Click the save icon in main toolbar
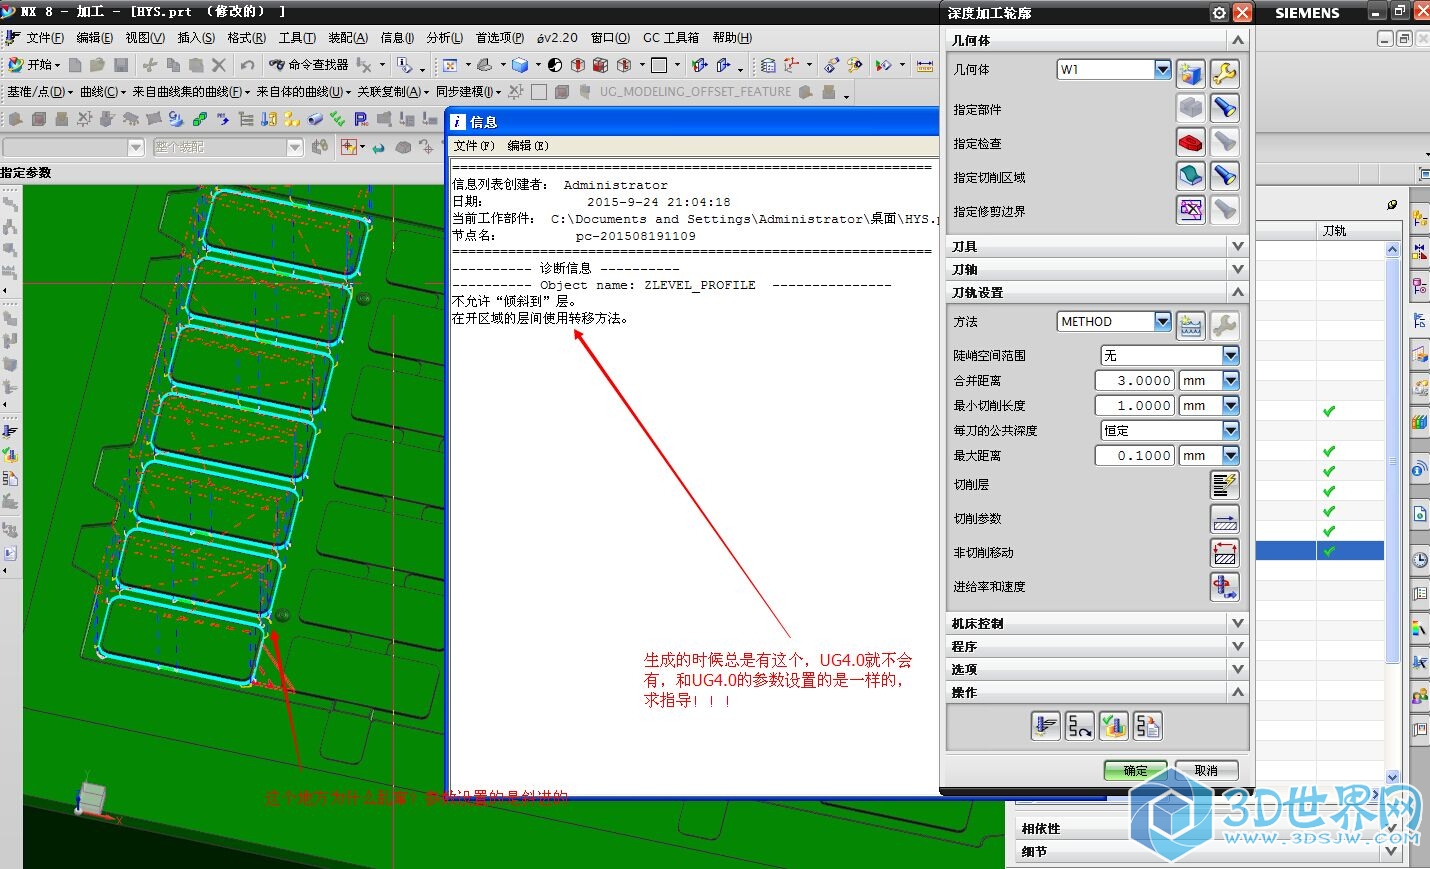 coord(121,65)
